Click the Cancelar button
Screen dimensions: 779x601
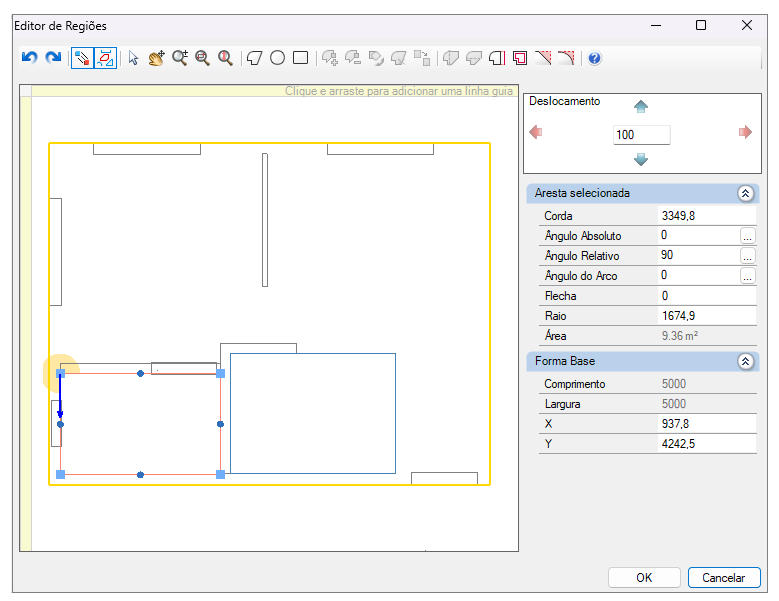(724, 578)
